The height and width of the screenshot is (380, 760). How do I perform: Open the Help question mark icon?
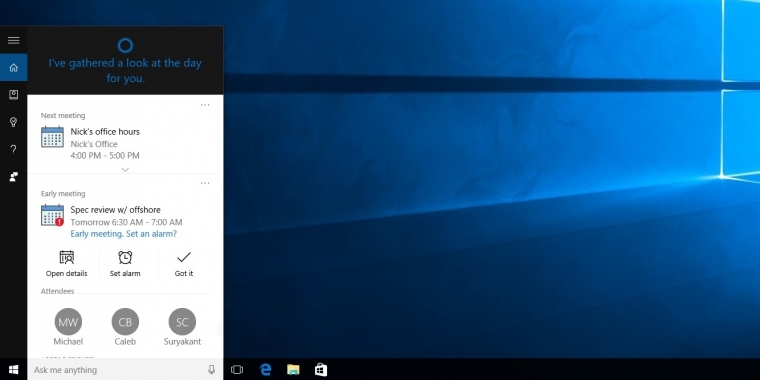[x=14, y=149]
